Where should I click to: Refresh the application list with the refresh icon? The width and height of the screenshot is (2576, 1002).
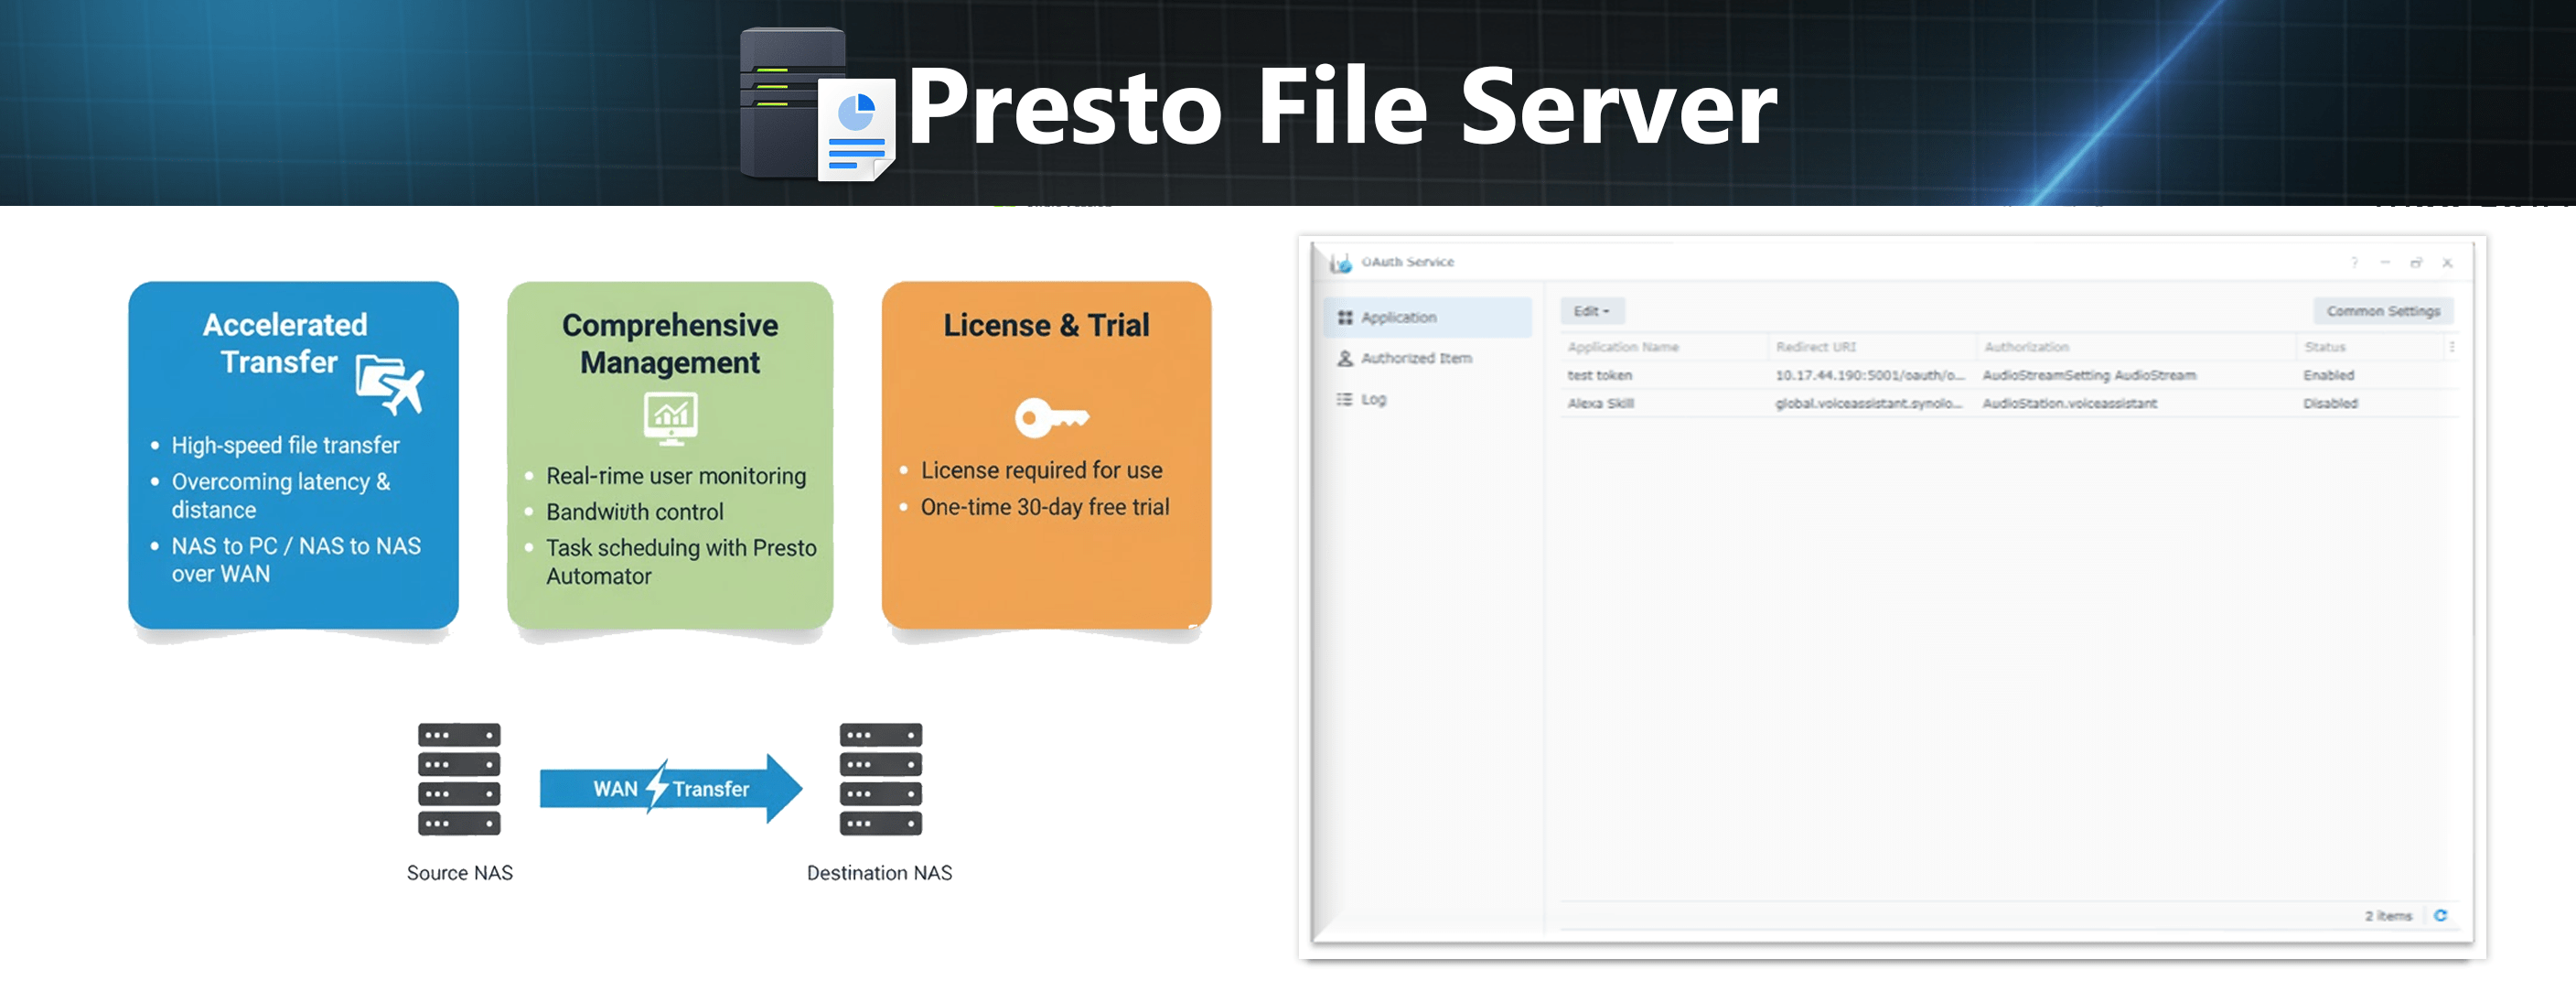(2442, 915)
